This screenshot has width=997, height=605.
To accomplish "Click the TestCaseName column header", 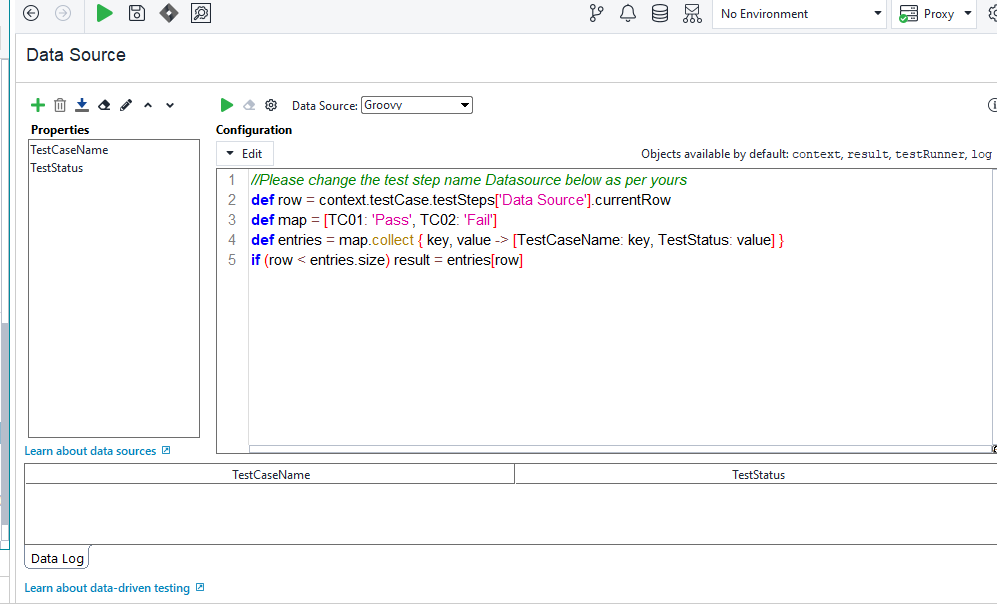I will point(271,475).
